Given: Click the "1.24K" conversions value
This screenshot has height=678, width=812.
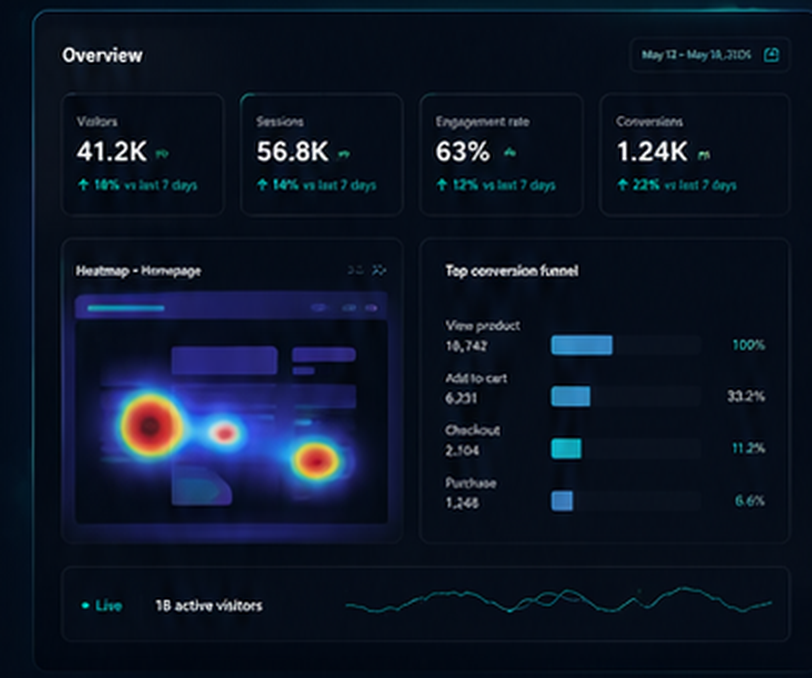Looking at the screenshot, I should click(652, 152).
